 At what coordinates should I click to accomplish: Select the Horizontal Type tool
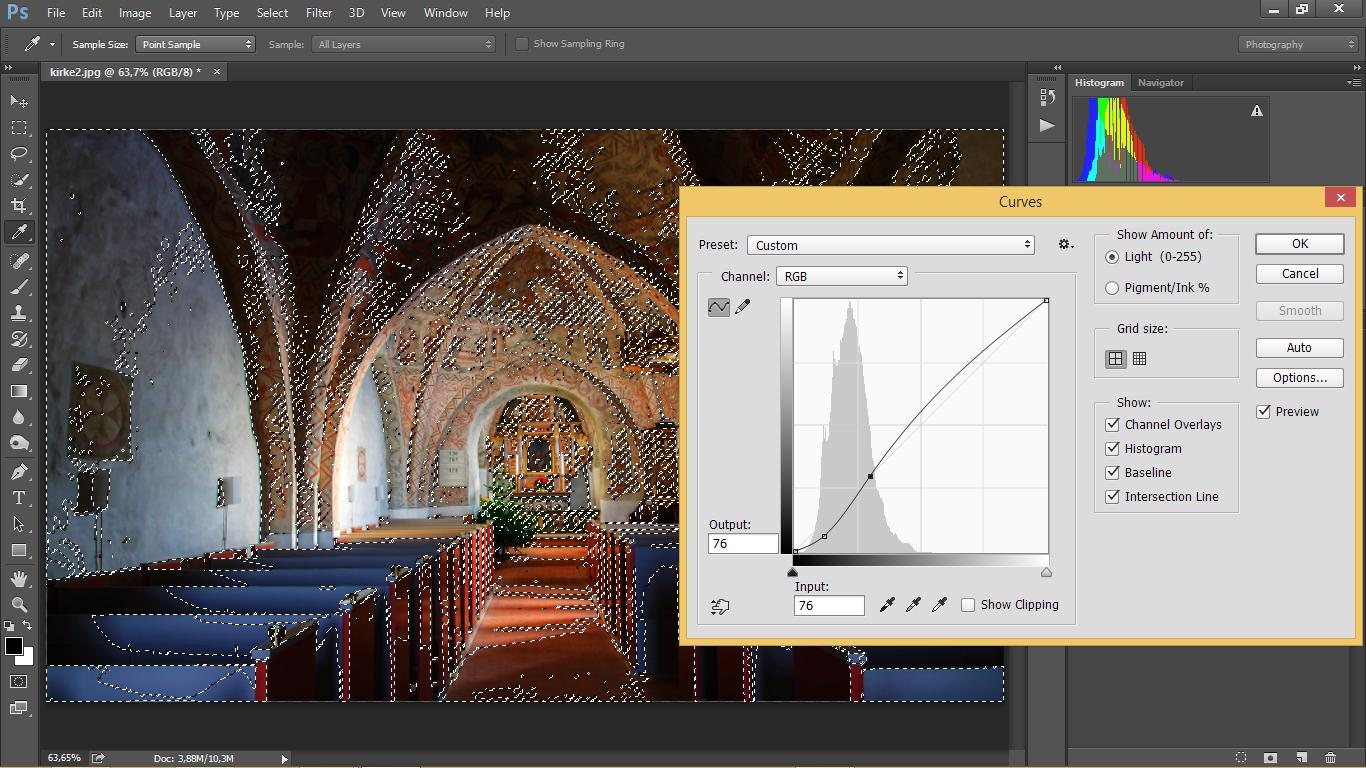(19, 498)
